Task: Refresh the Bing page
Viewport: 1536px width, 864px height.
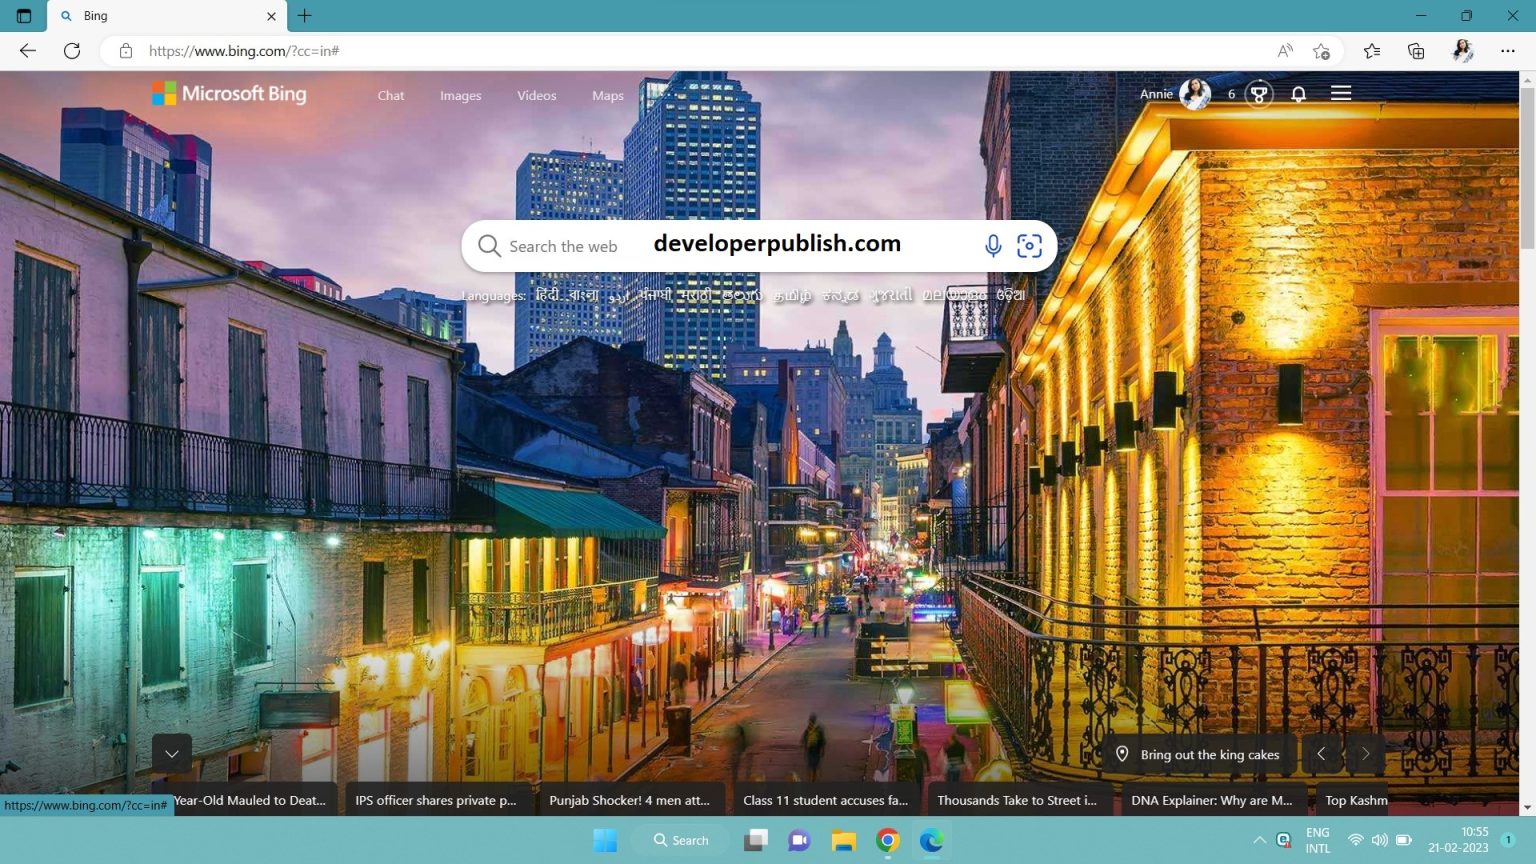Action: click(x=72, y=51)
